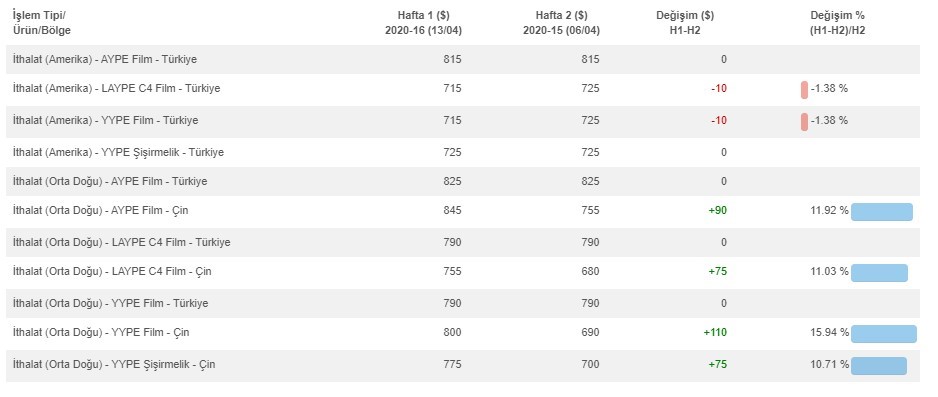Click the blue bar next to 15.94 %
This screenshot has width=938, height=397.
coord(884,334)
